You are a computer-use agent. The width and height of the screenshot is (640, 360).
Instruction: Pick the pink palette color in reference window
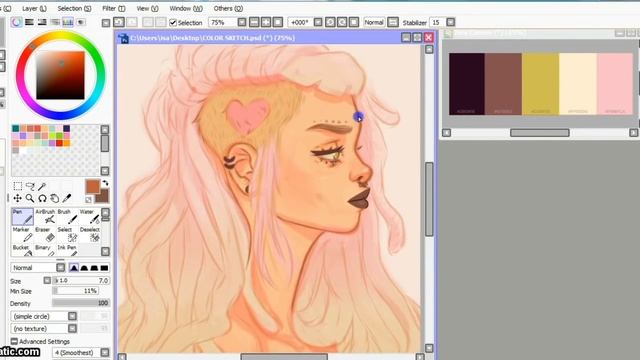point(615,84)
